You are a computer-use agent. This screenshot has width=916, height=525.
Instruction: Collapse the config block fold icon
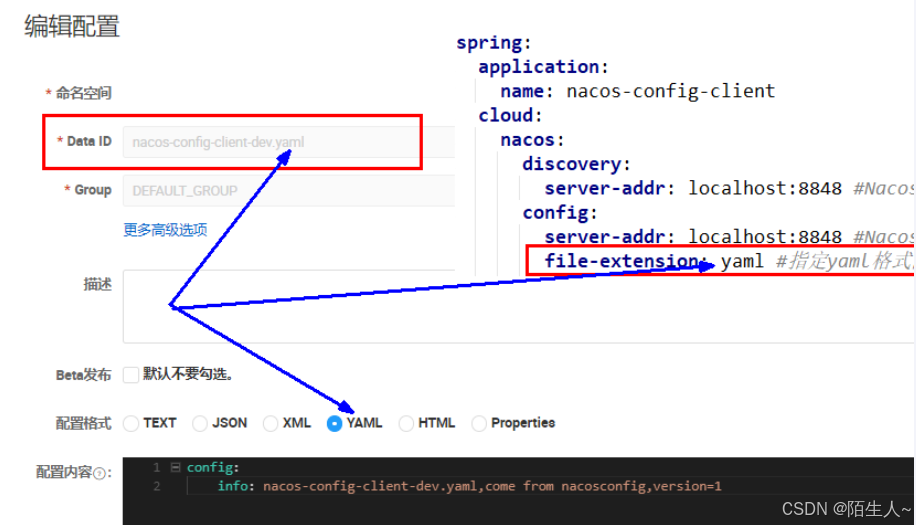(x=175, y=467)
